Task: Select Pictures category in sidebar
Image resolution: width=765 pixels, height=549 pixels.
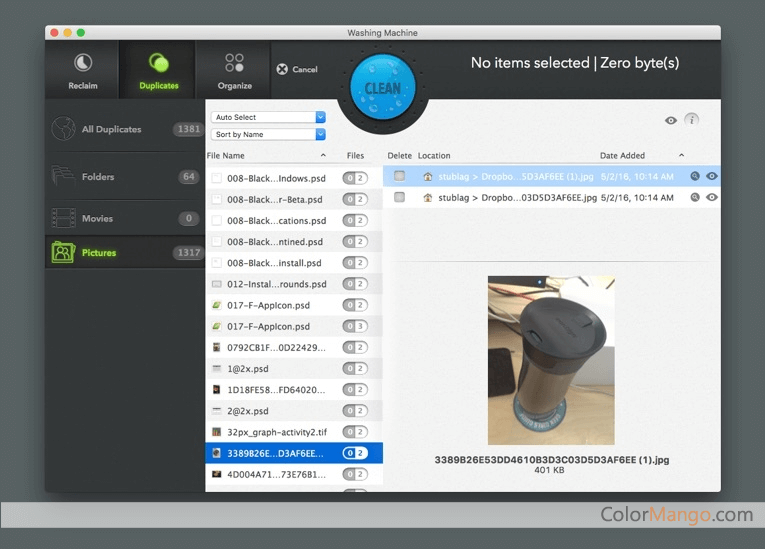Action: point(125,252)
